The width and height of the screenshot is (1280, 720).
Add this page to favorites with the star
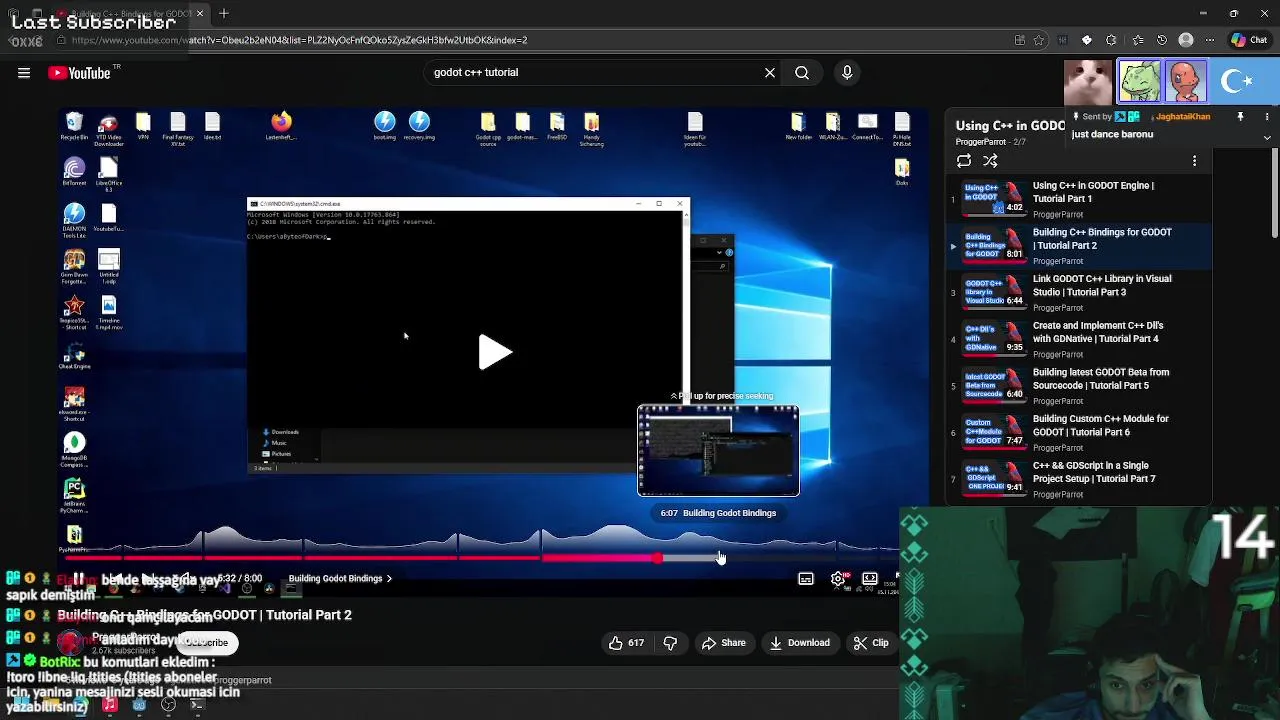click(x=1040, y=40)
